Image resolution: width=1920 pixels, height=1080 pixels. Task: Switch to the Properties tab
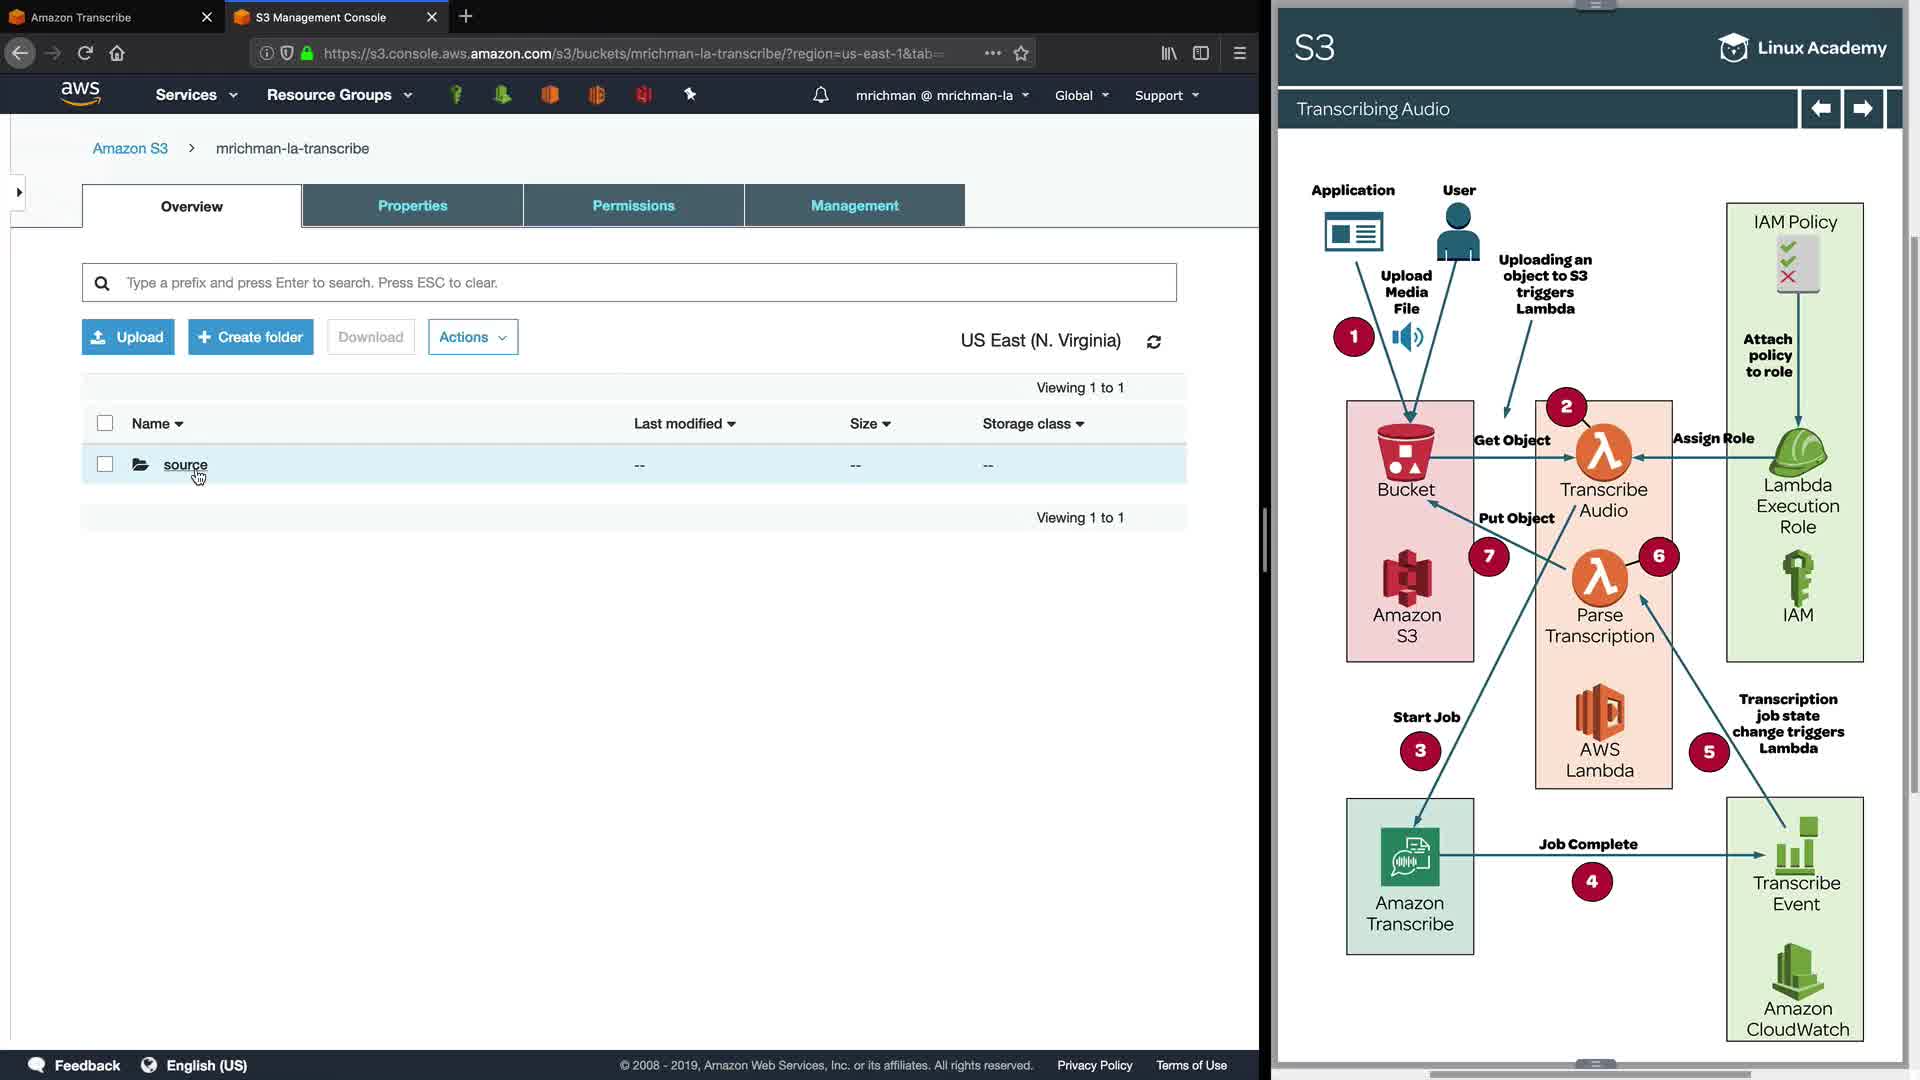coord(412,205)
